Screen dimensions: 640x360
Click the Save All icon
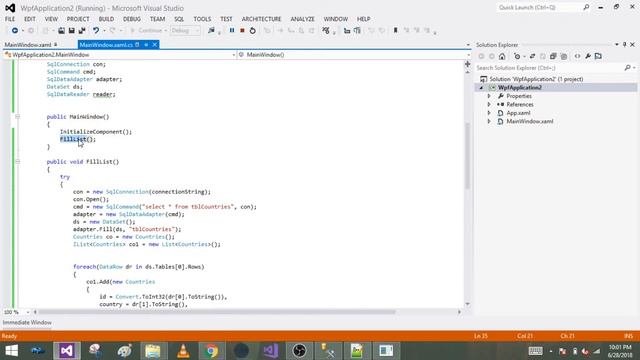(x=82, y=31)
